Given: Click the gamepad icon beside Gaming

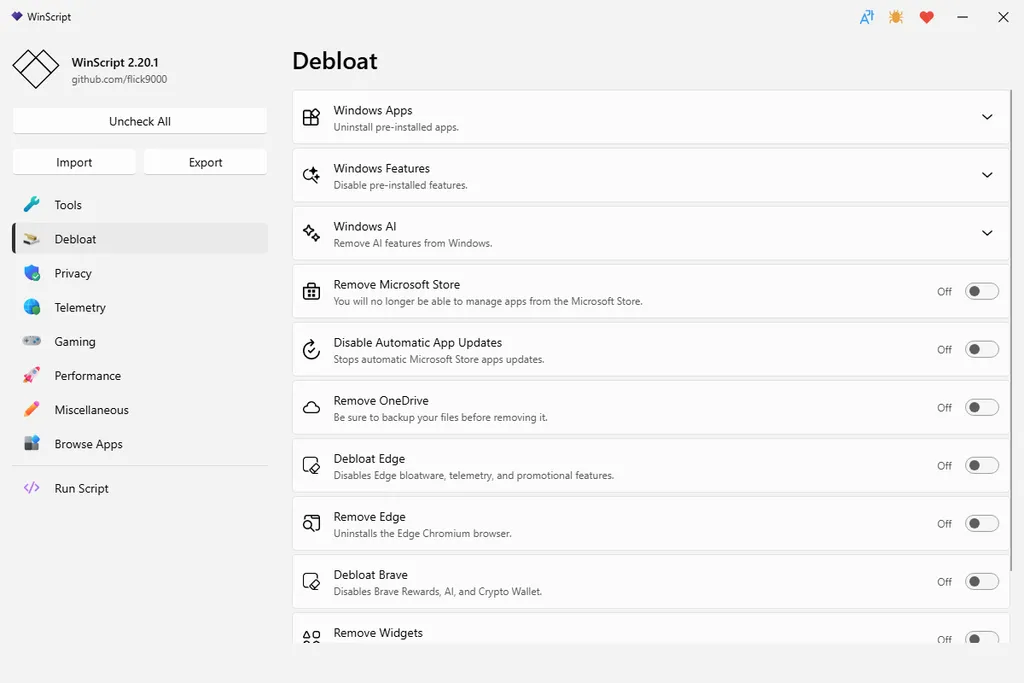Looking at the screenshot, I should 31,341.
